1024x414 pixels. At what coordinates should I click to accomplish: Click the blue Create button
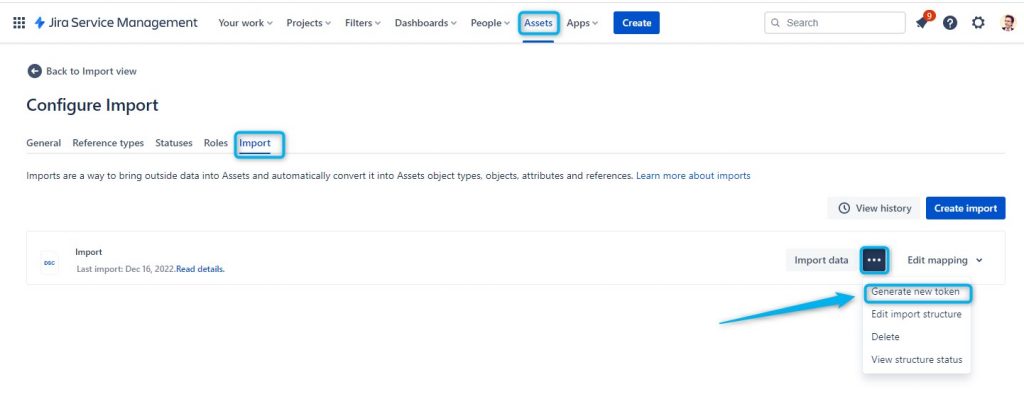[x=636, y=23]
